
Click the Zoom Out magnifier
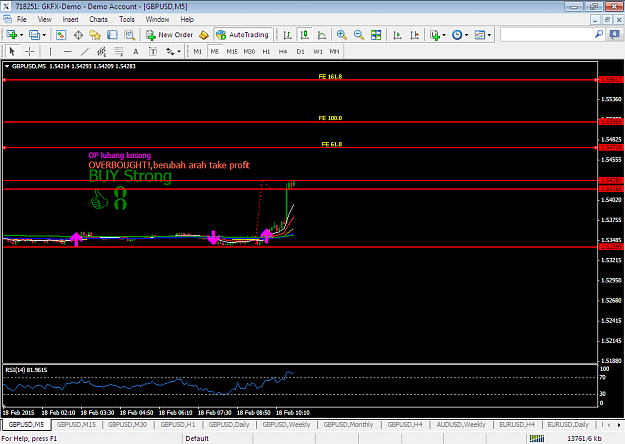(359, 35)
